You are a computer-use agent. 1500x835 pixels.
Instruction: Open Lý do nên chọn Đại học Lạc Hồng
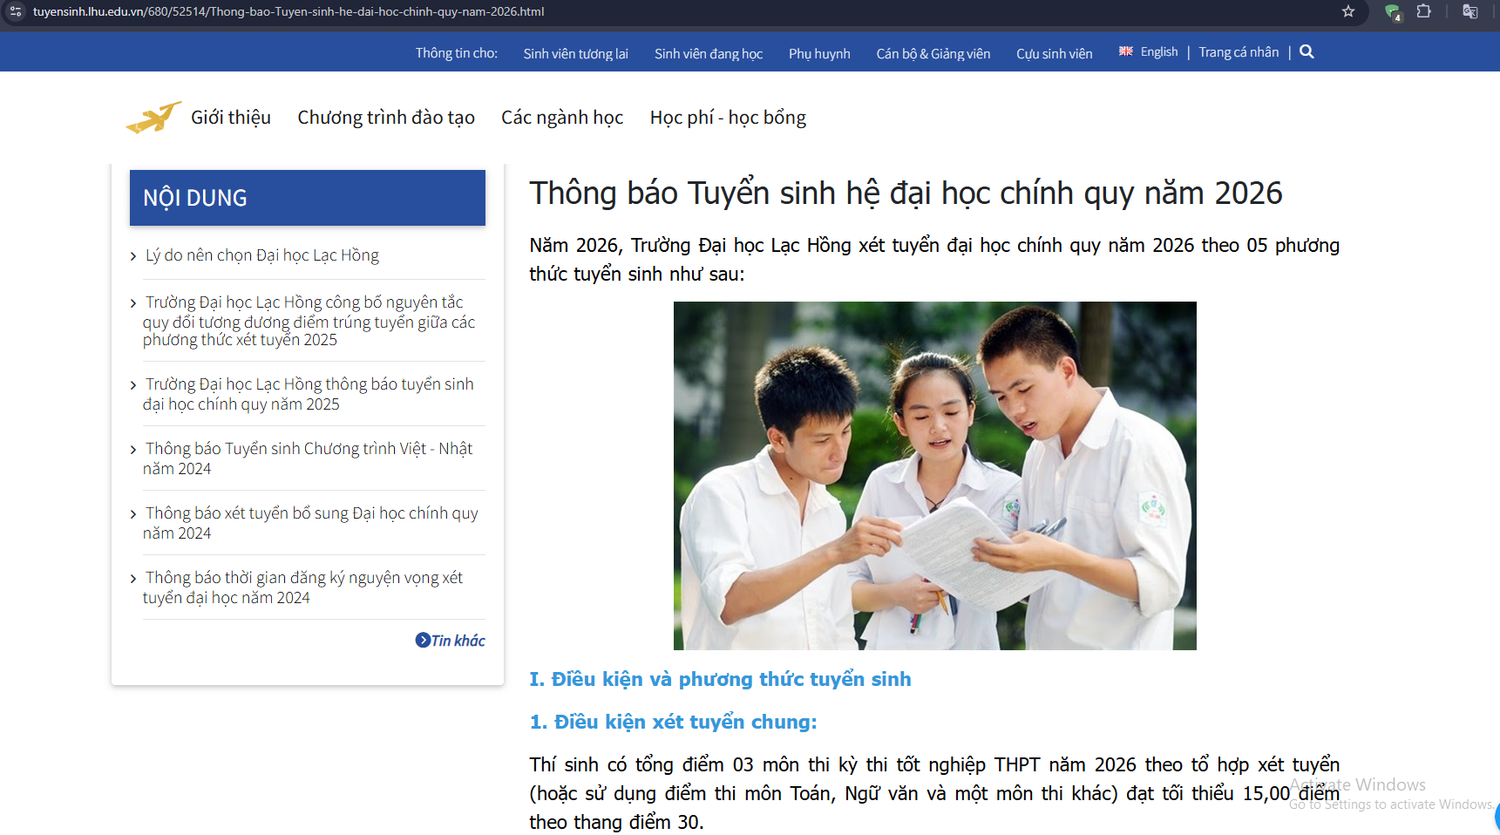point(262,256)
